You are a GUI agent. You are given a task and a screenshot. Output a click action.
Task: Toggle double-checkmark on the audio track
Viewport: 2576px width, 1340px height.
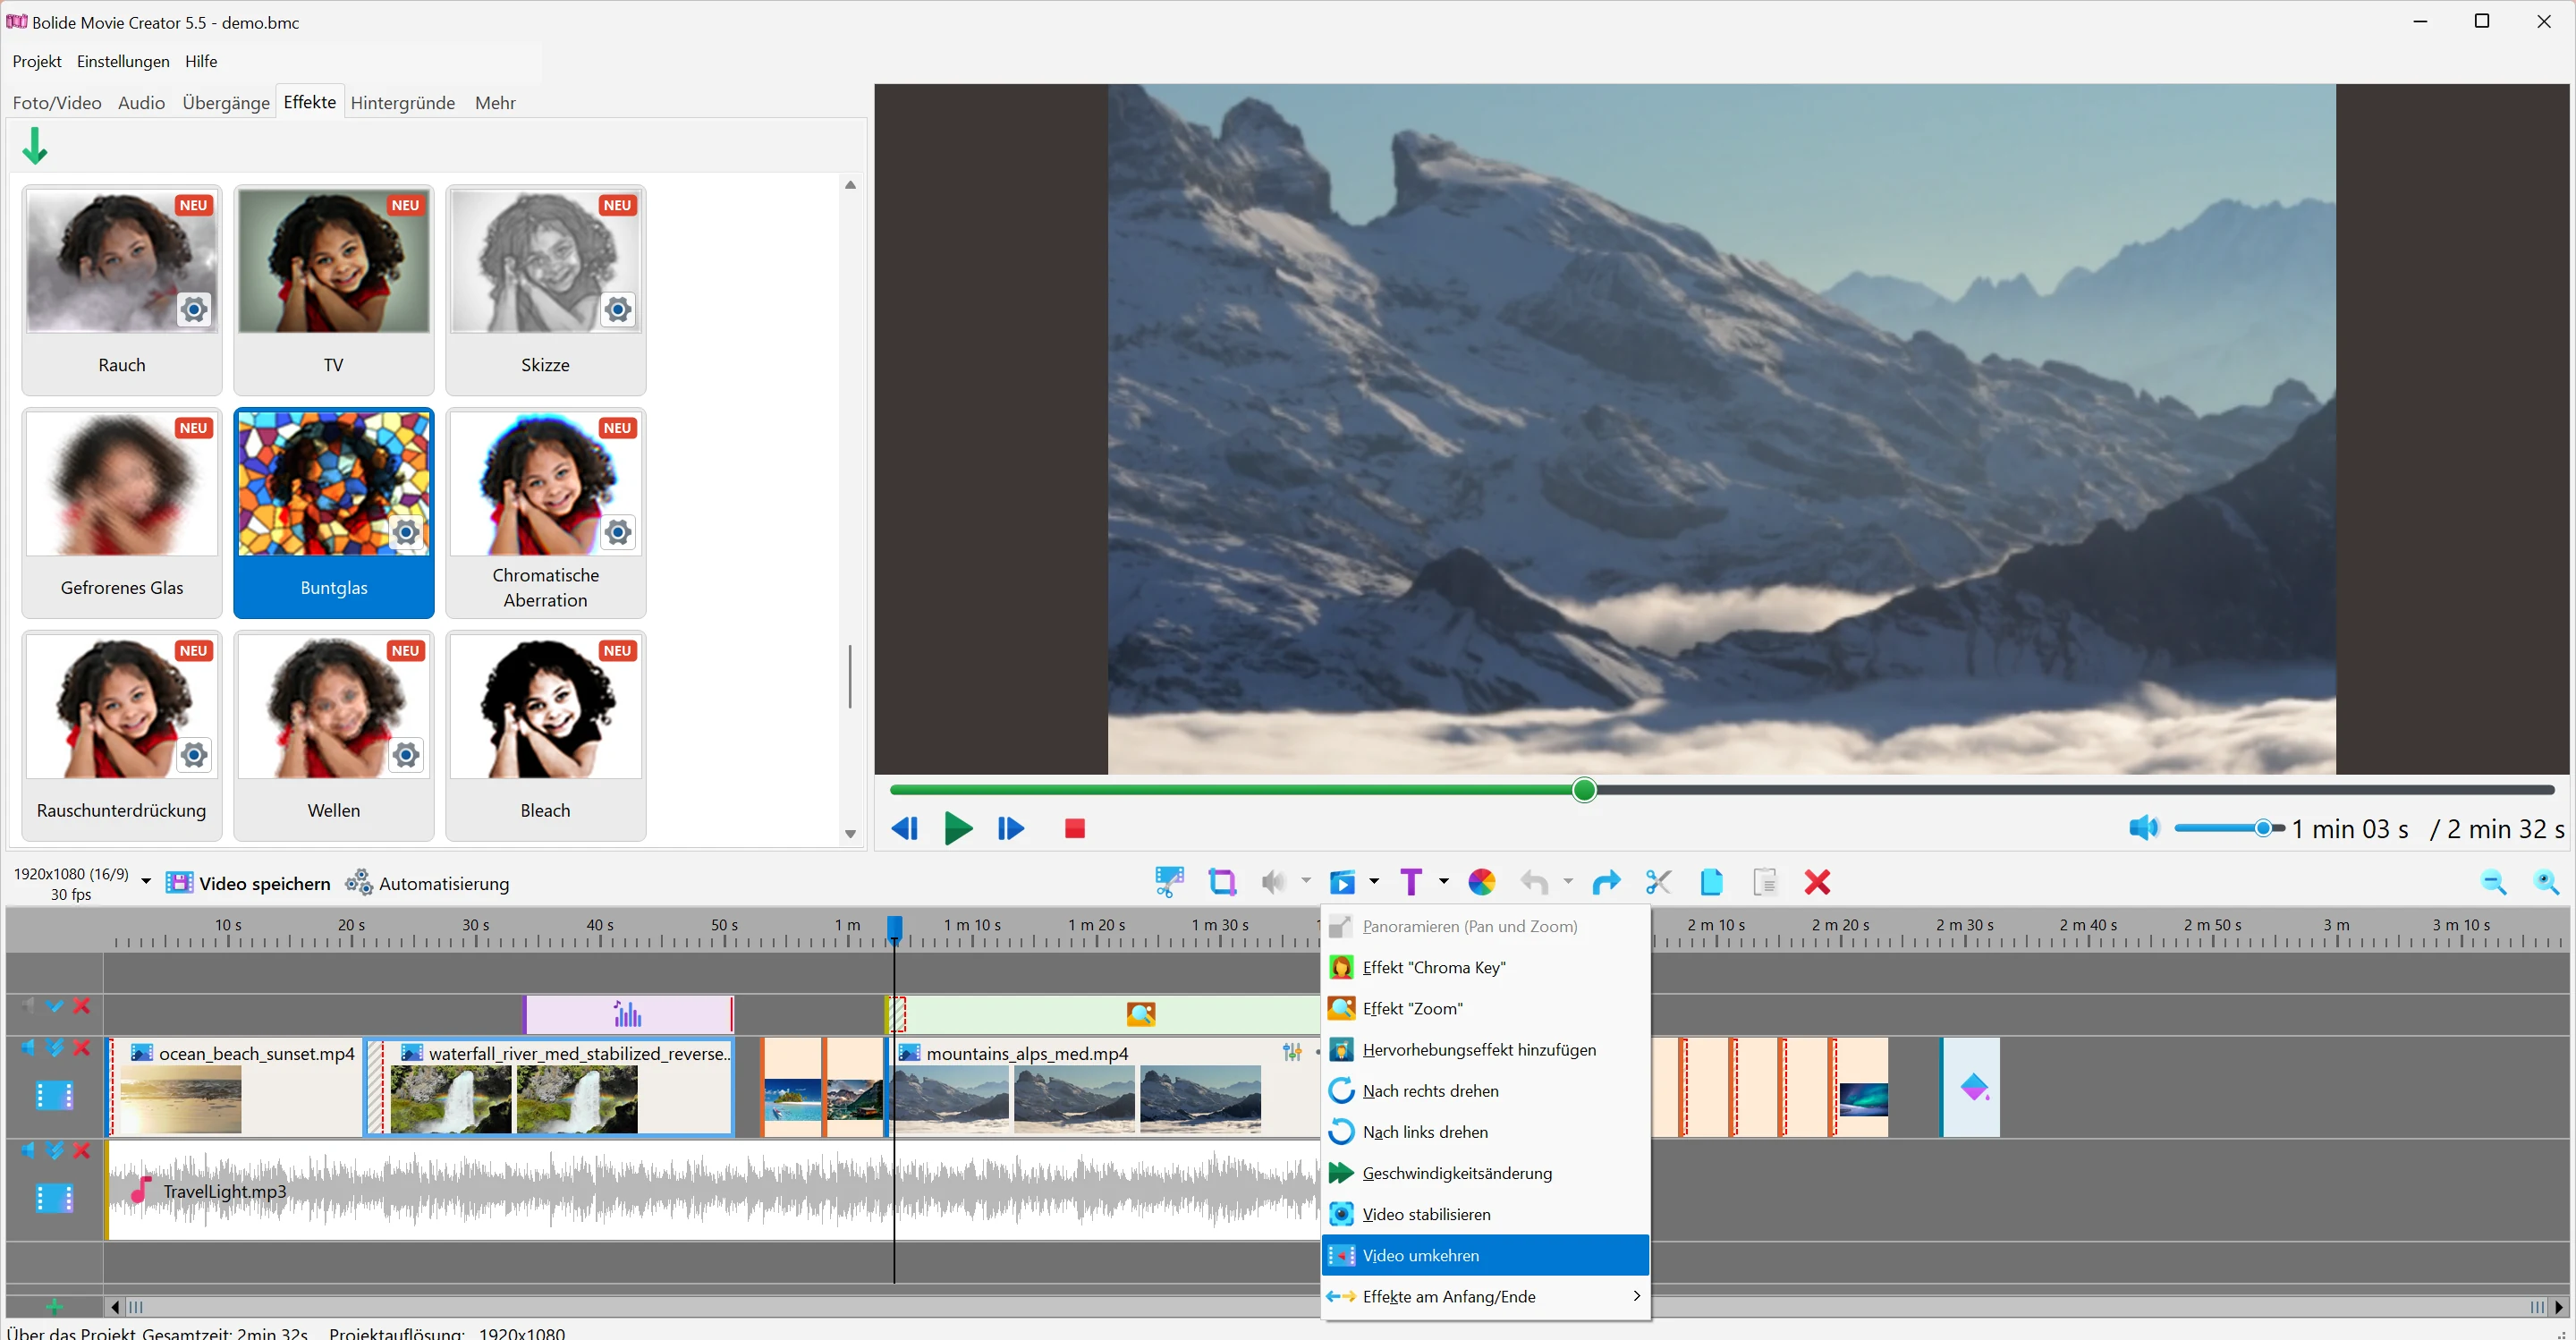pos(55,1150)
